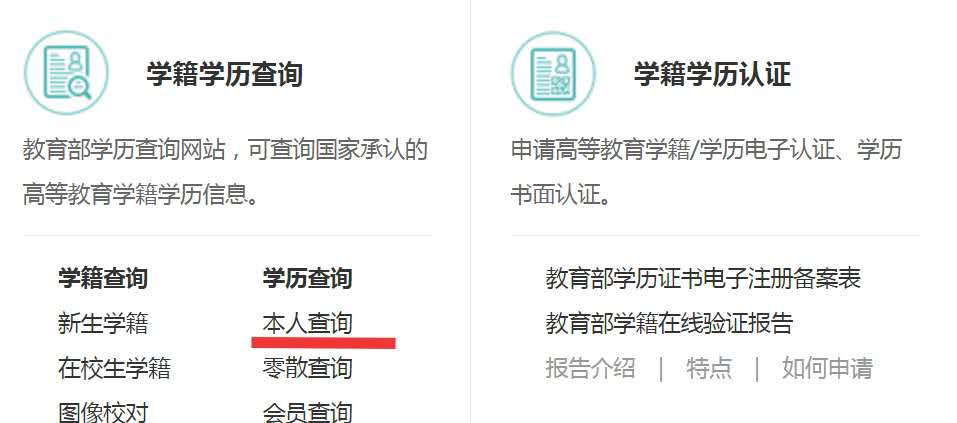Open the 学籍学历查询 heading
The height and width of the screenshot is (423, 957).
[x=225, y=74]
